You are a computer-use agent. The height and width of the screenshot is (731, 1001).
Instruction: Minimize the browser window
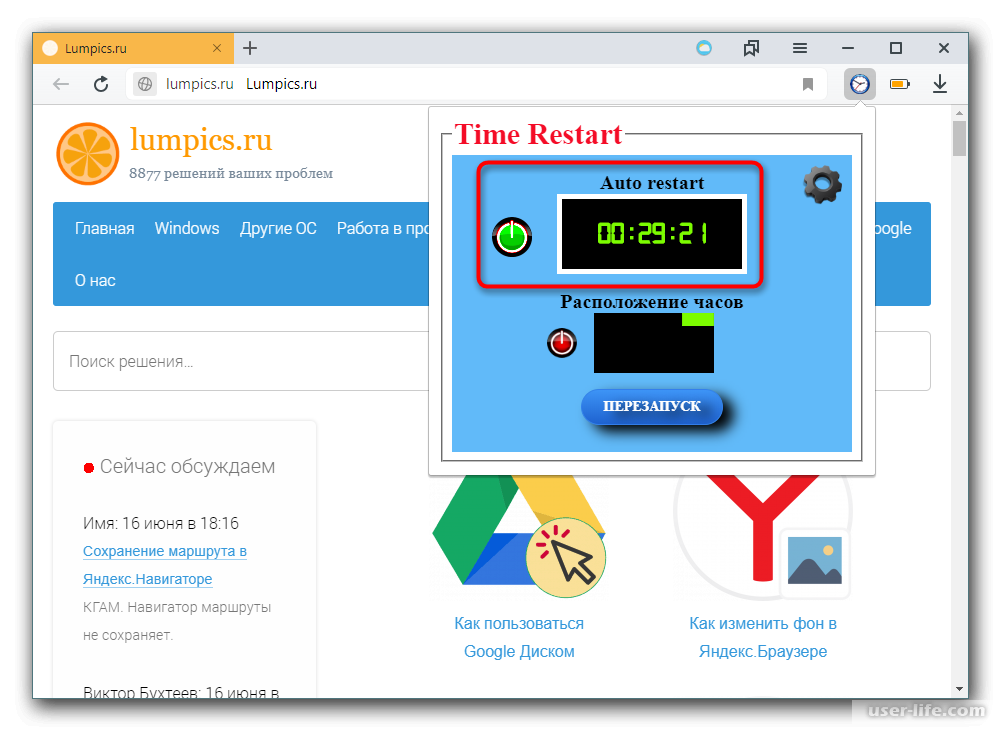click(848, 48)
